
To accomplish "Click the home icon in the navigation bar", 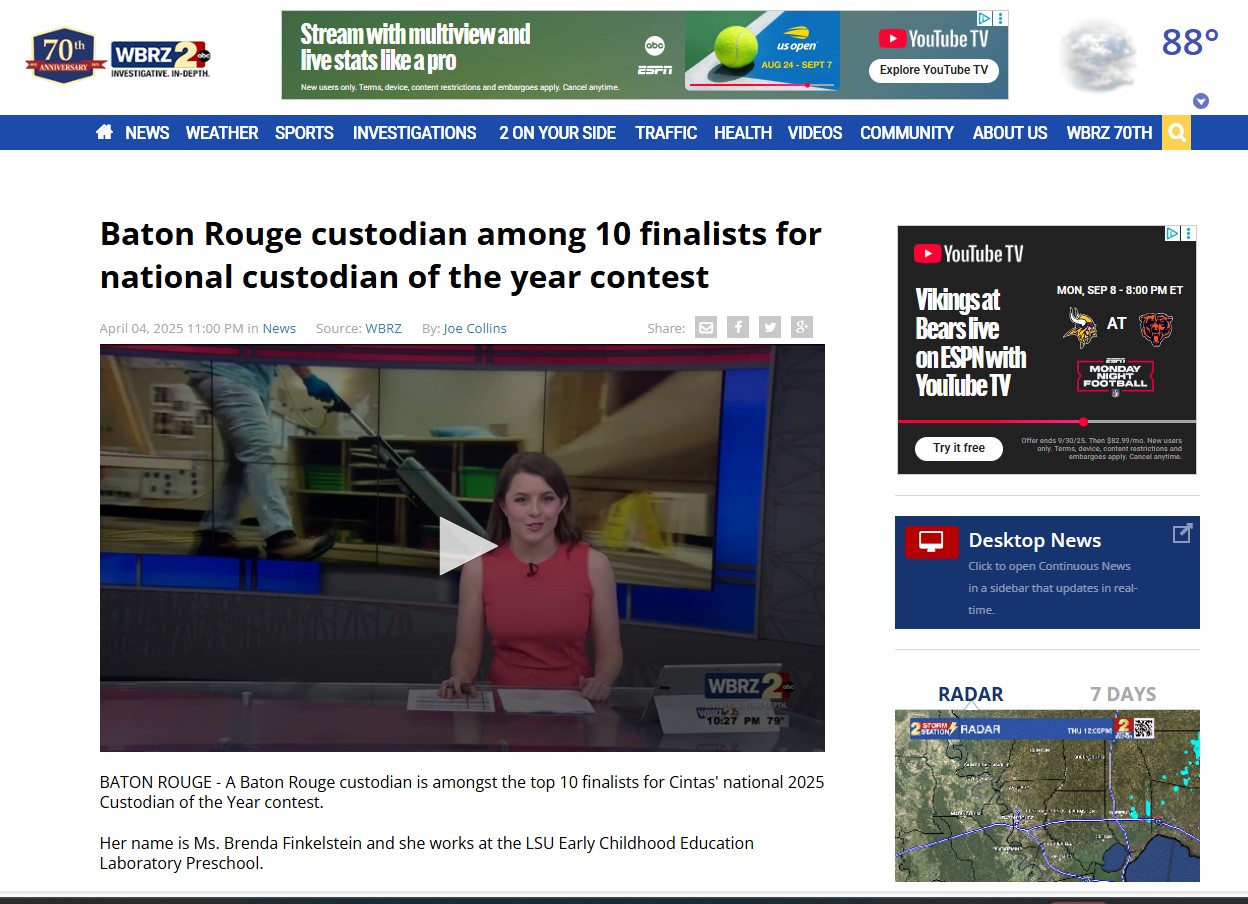I will [x=104, y=132].
